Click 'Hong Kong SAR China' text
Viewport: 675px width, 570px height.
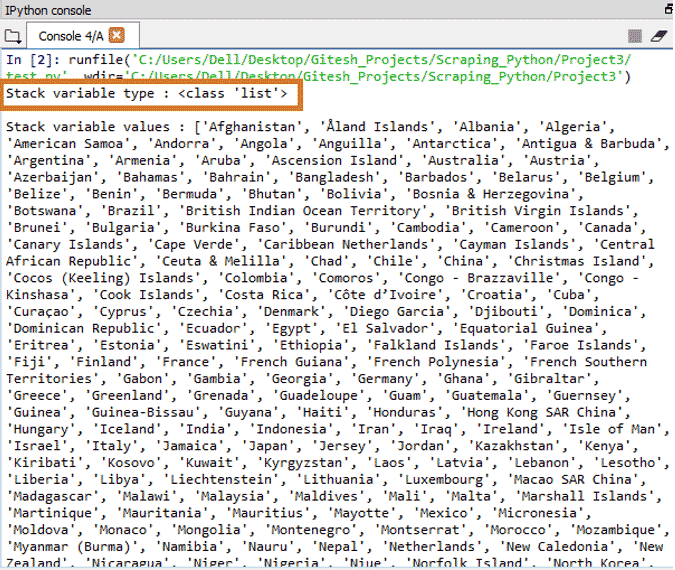542,412
